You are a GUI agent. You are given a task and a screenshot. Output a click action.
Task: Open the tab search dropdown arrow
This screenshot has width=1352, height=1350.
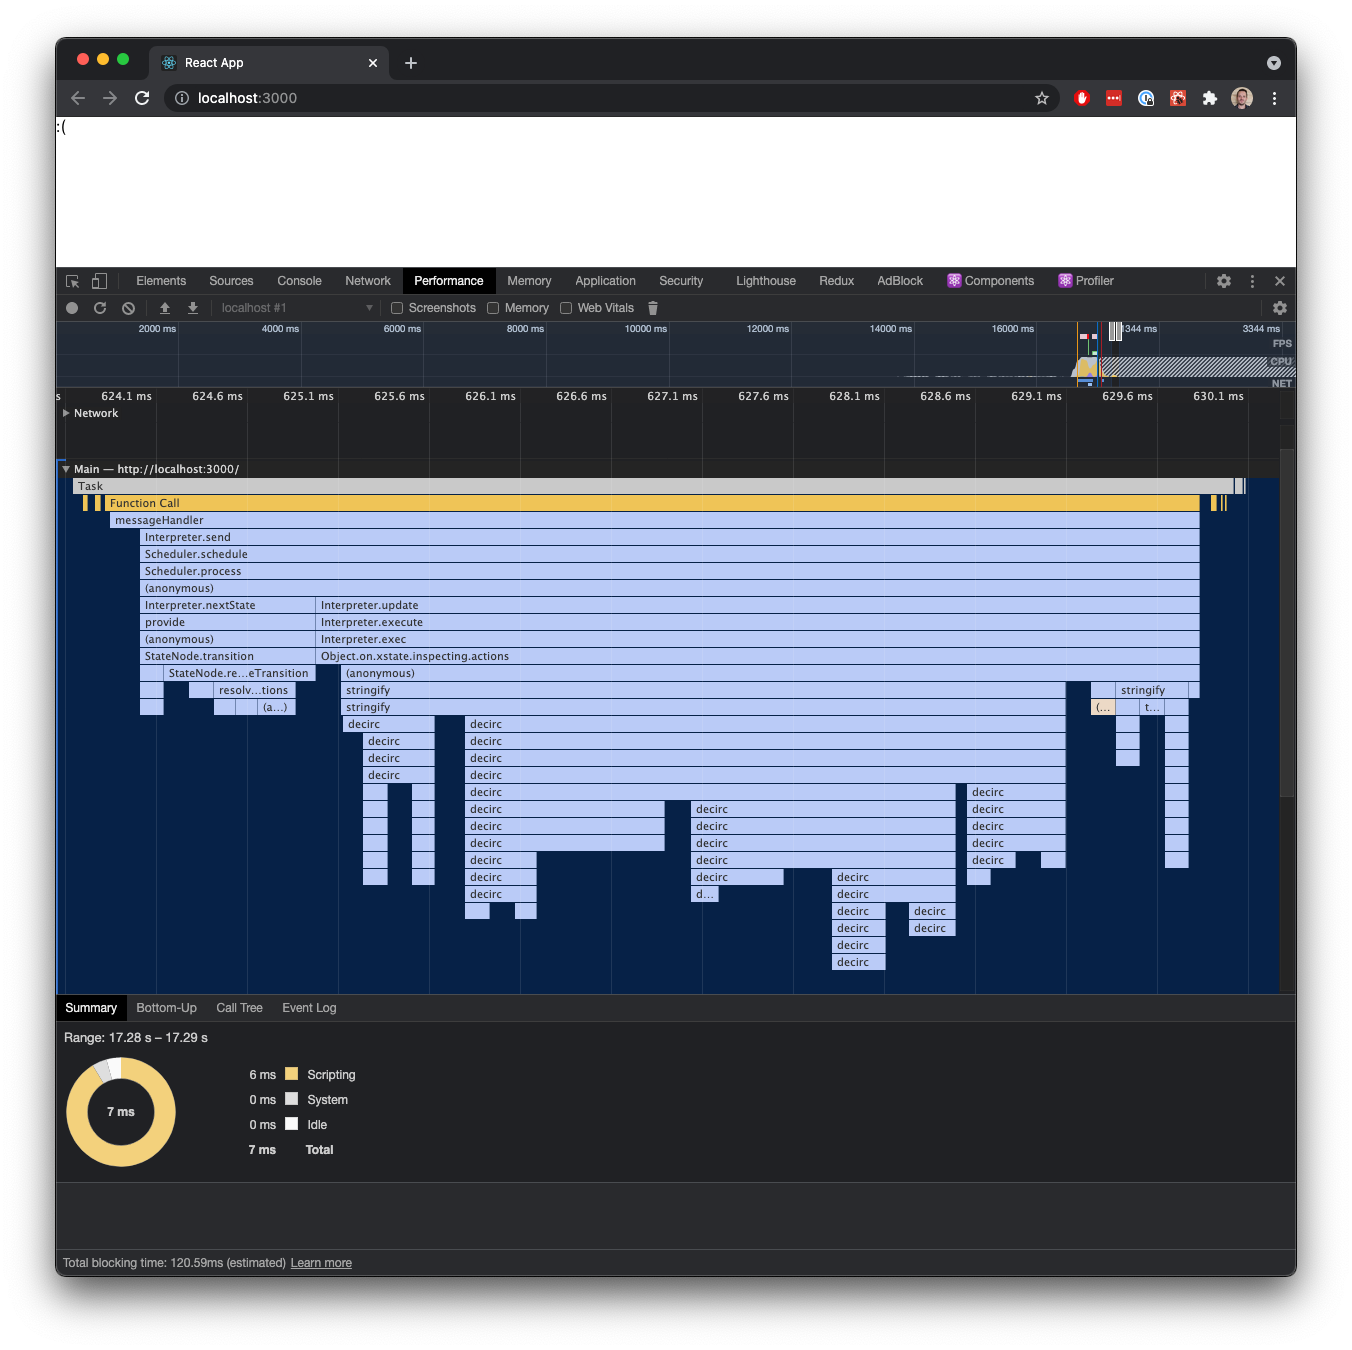pyautogui.click(x=1274, y=63)
